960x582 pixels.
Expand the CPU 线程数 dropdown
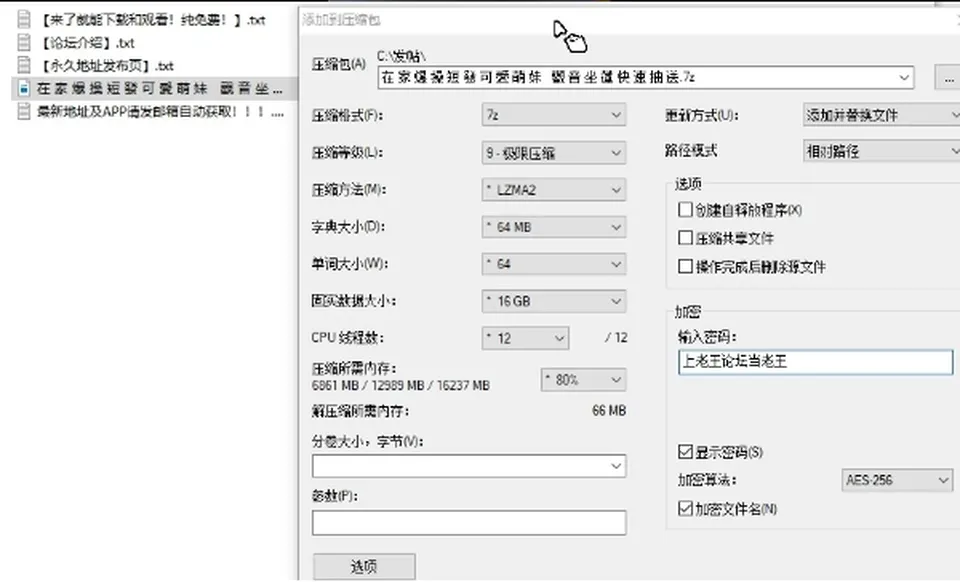tap(525, 338)
